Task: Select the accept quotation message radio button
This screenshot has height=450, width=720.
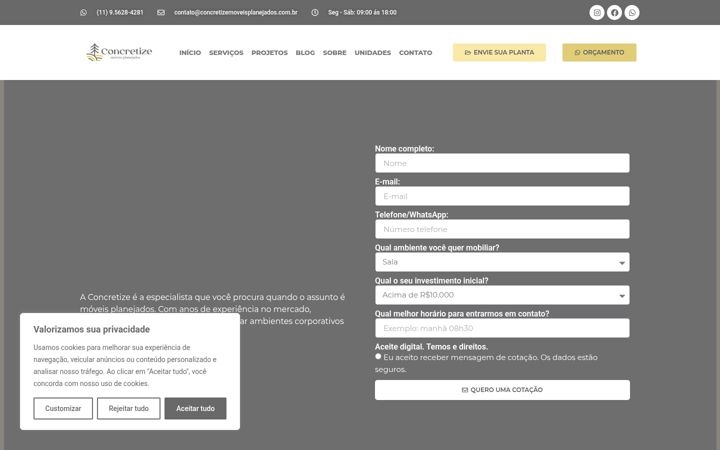Action: click(x=378, y=356)
